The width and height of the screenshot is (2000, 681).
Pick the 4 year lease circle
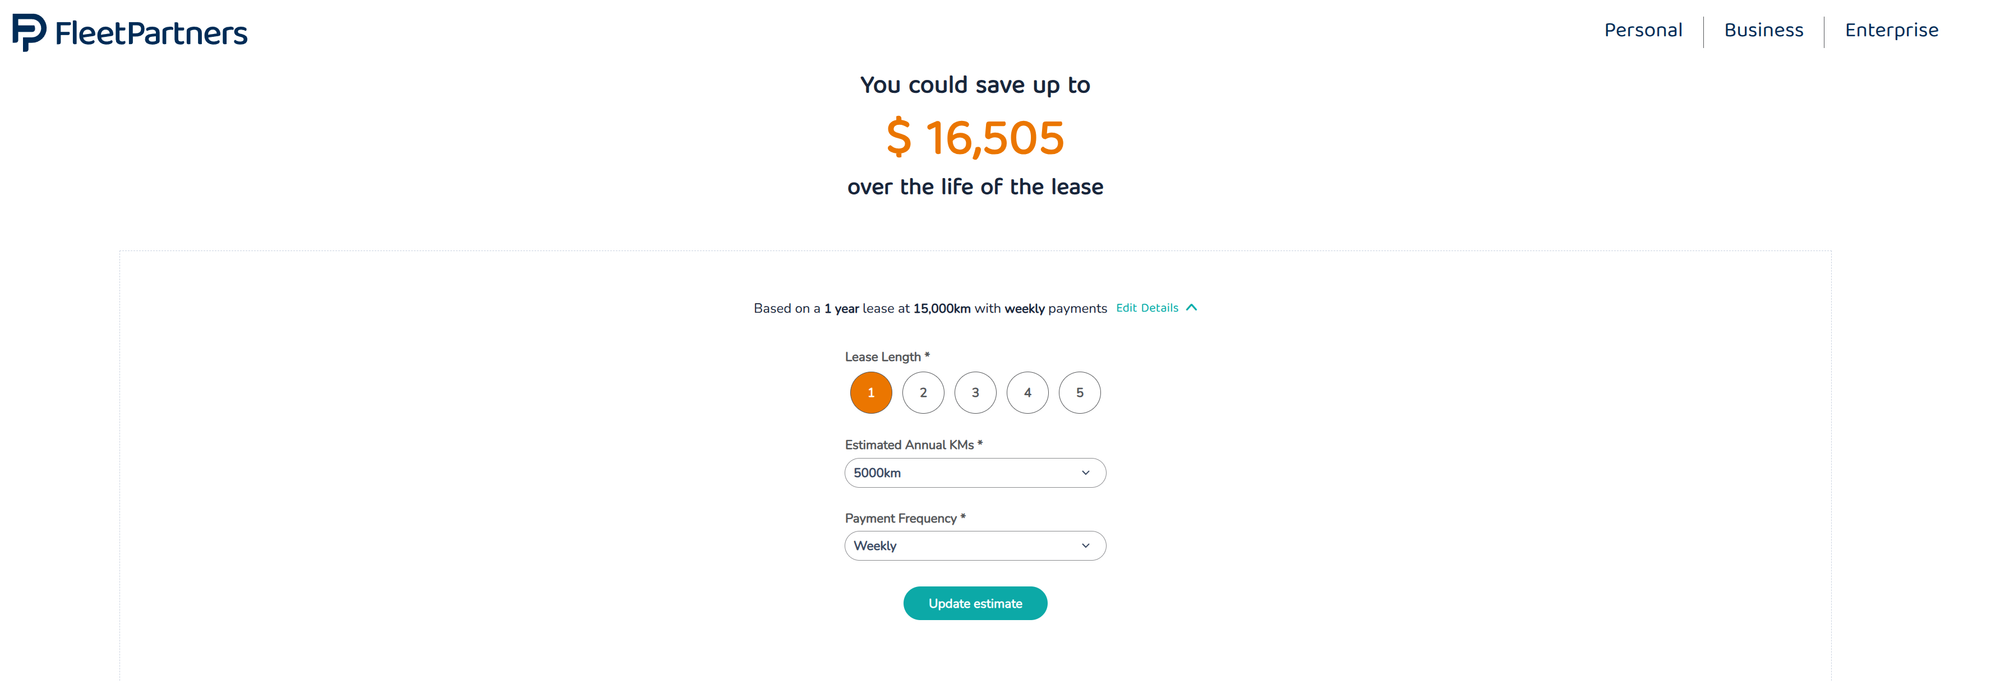1027,393
